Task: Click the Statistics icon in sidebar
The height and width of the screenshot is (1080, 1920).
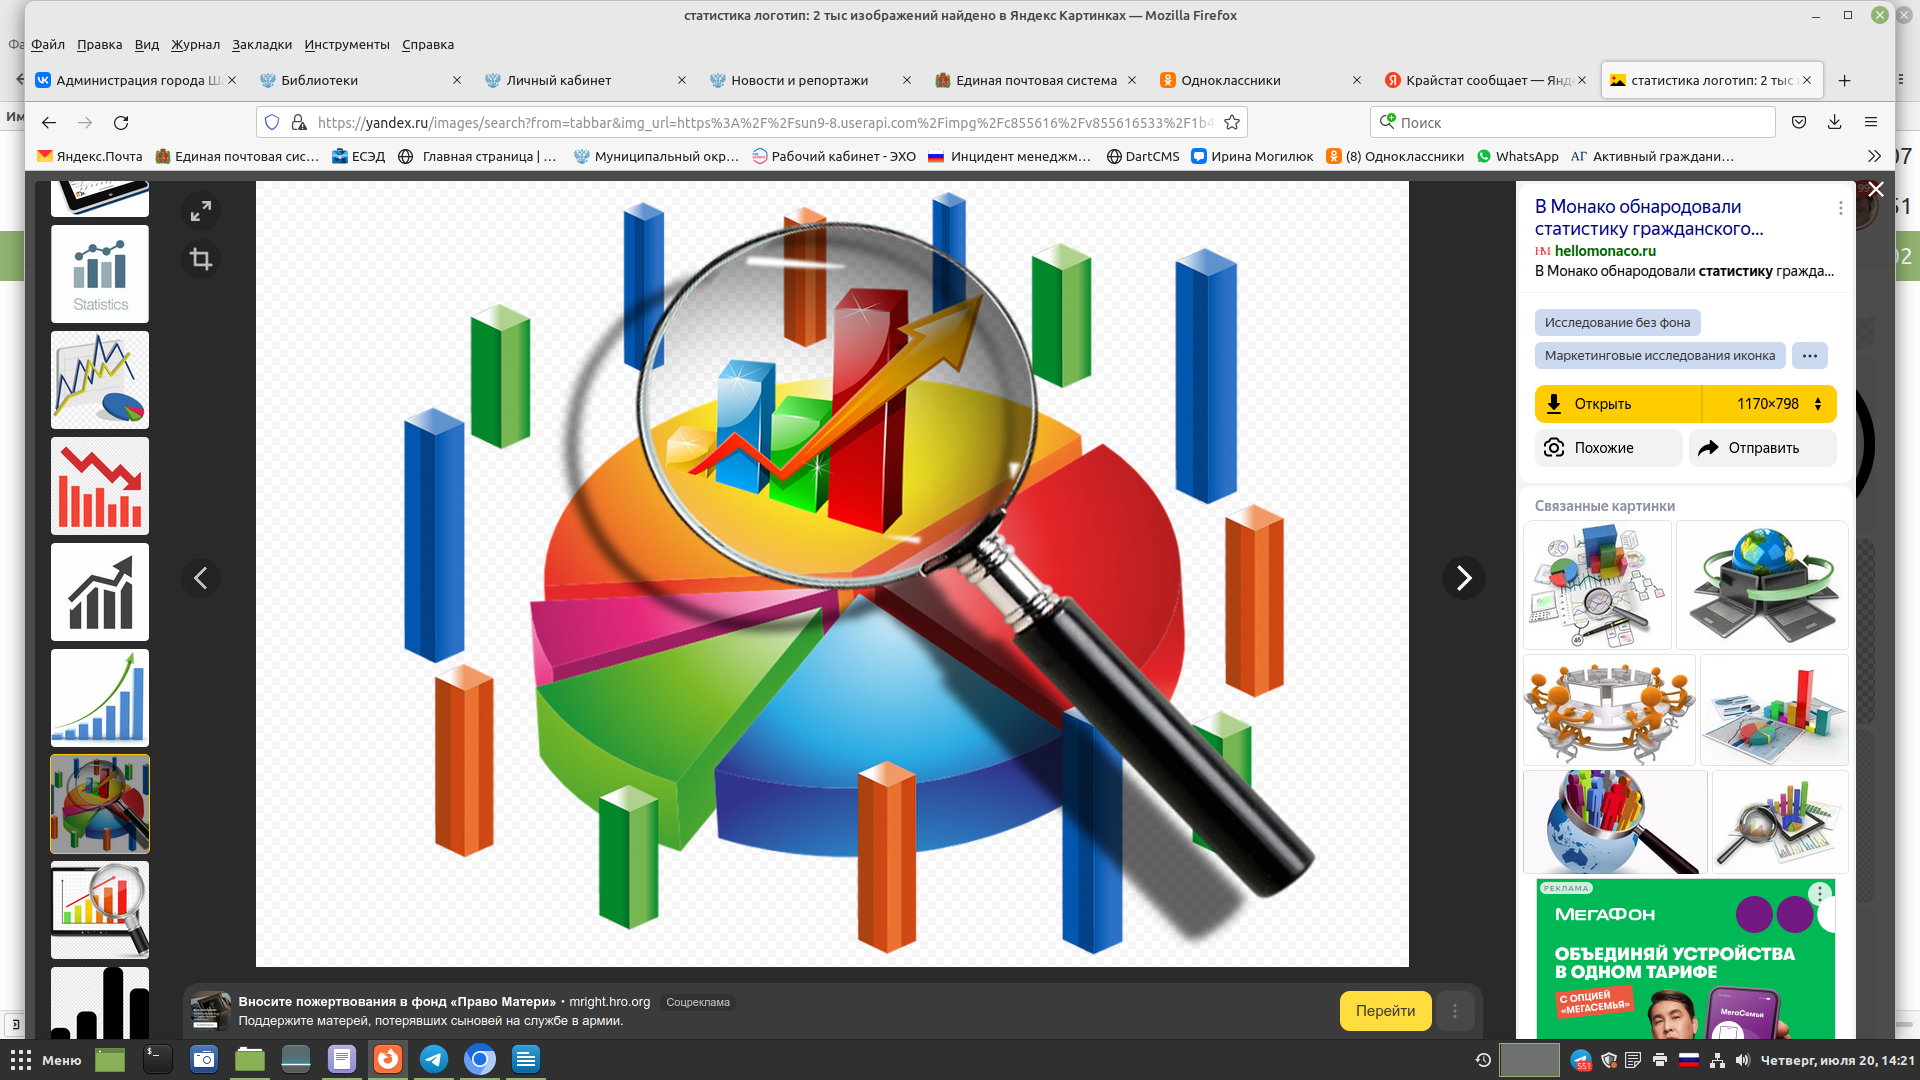Action: tap(100, 276)
